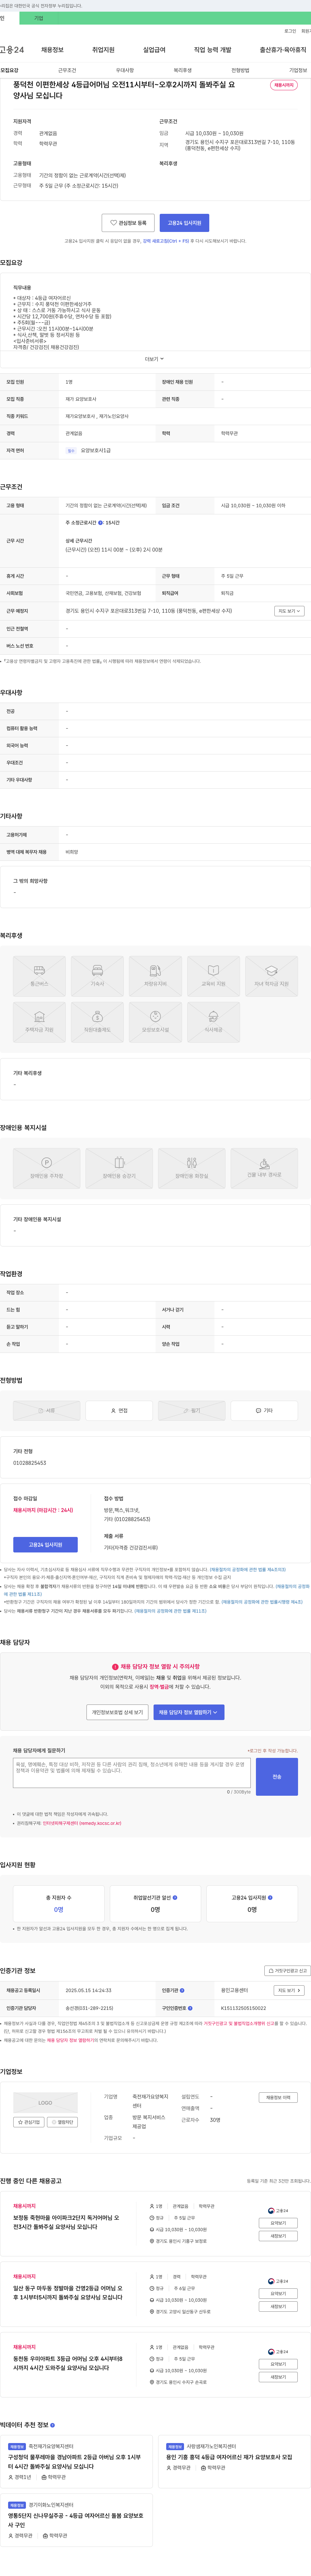The width and height of the screenshot is (311, 2576).
Task: Click info icon beside 빅데이터 추천 정보
Action: pyautogui.click(x=52, y=2425)
